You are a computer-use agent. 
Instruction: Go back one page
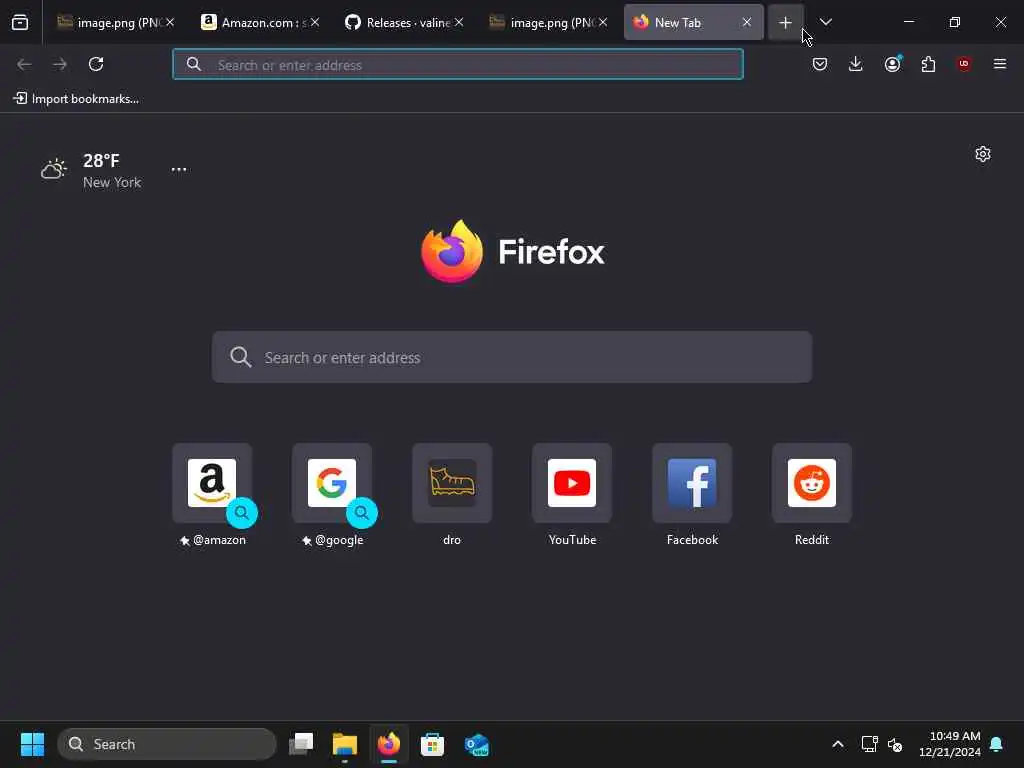click(24, 64)
